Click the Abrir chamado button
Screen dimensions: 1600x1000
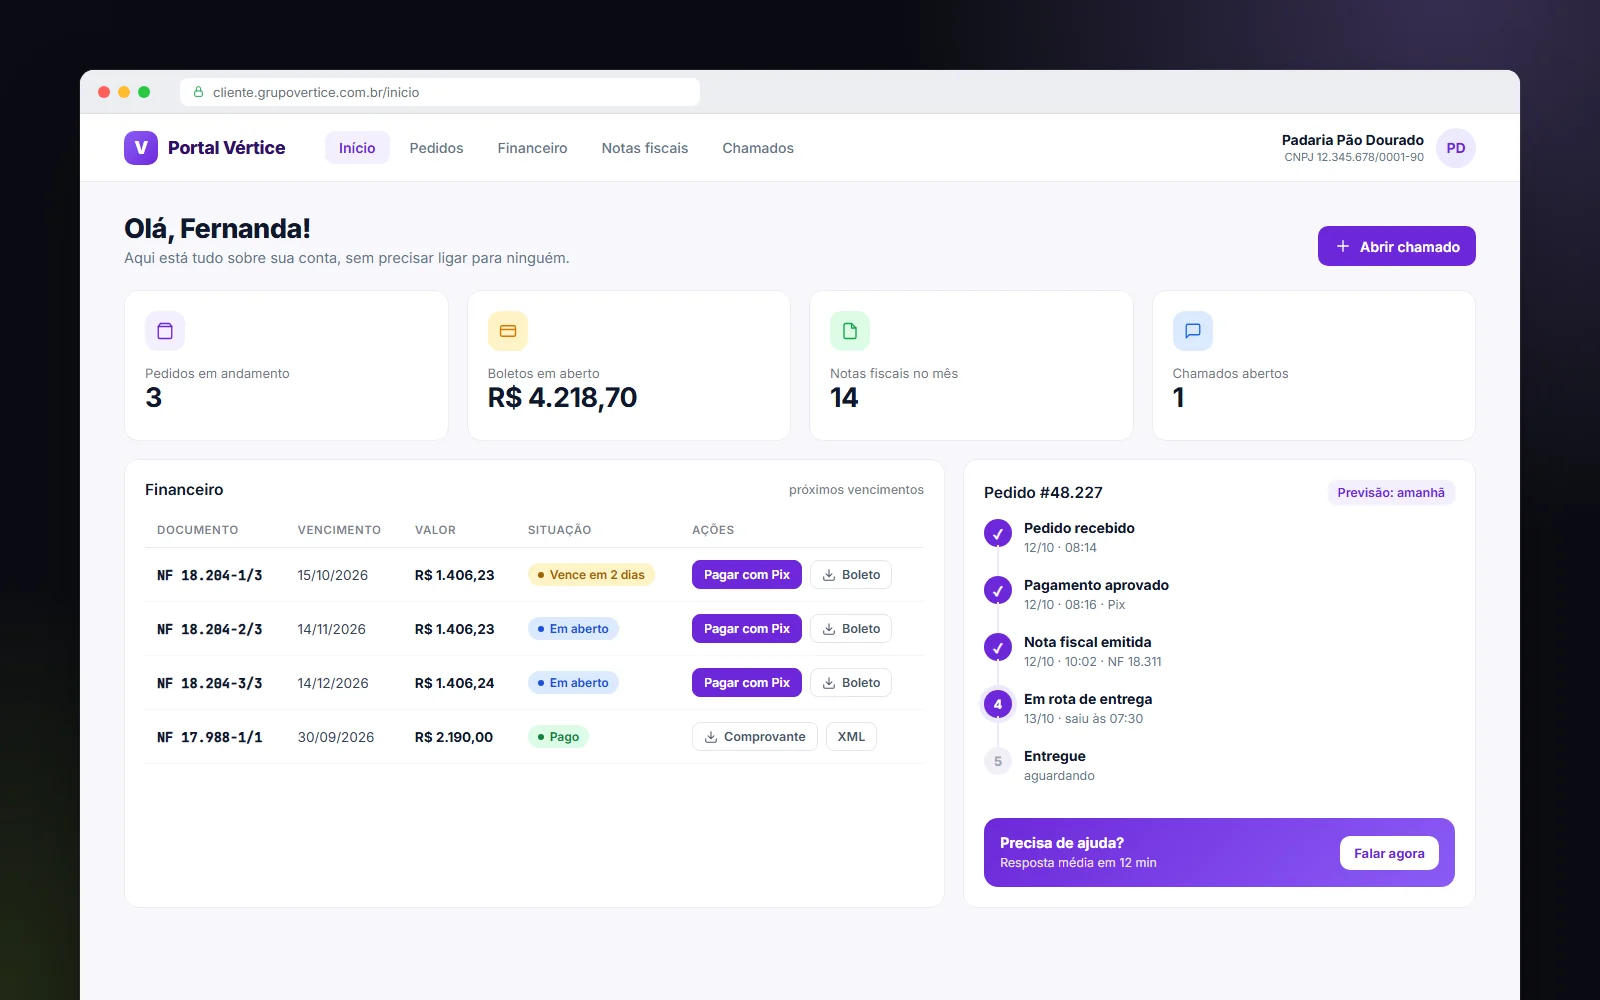1397,246
